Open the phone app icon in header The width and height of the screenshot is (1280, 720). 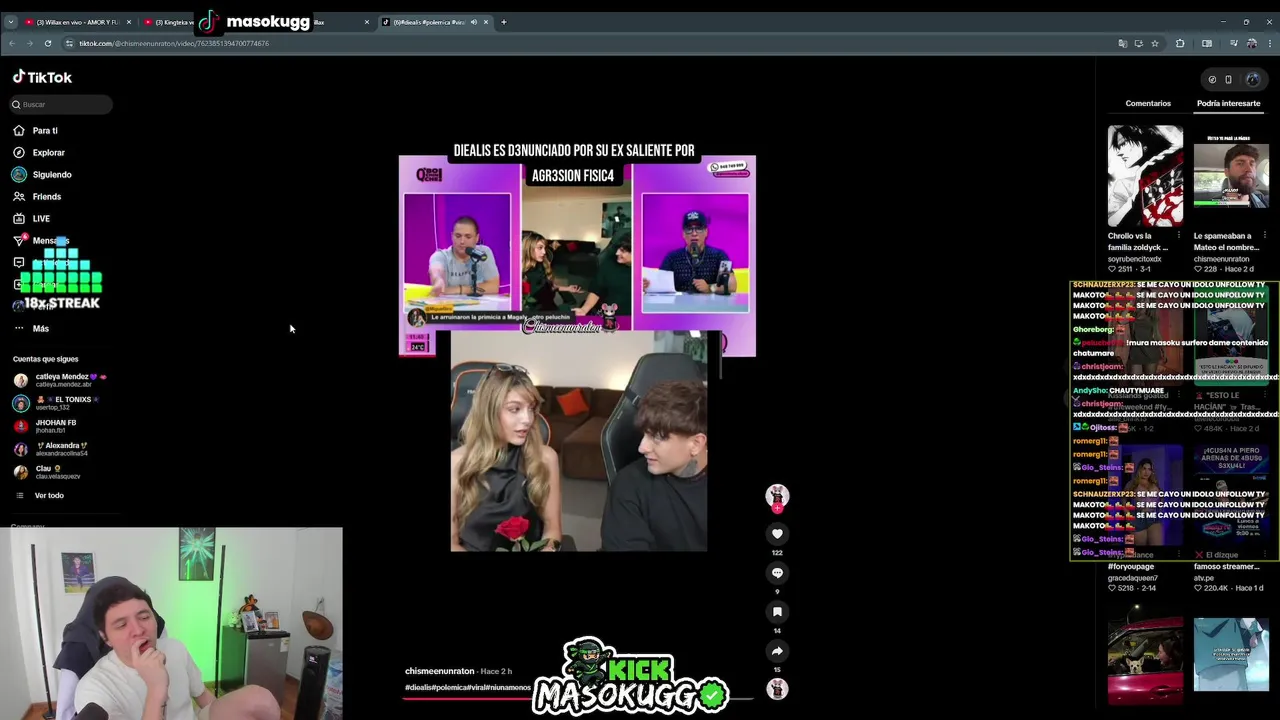click(1228, 80)
